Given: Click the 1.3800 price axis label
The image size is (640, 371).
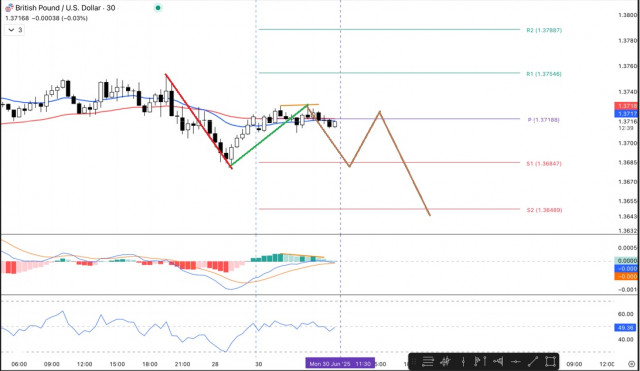Looking at the screenshot, I should pos(627,15).
